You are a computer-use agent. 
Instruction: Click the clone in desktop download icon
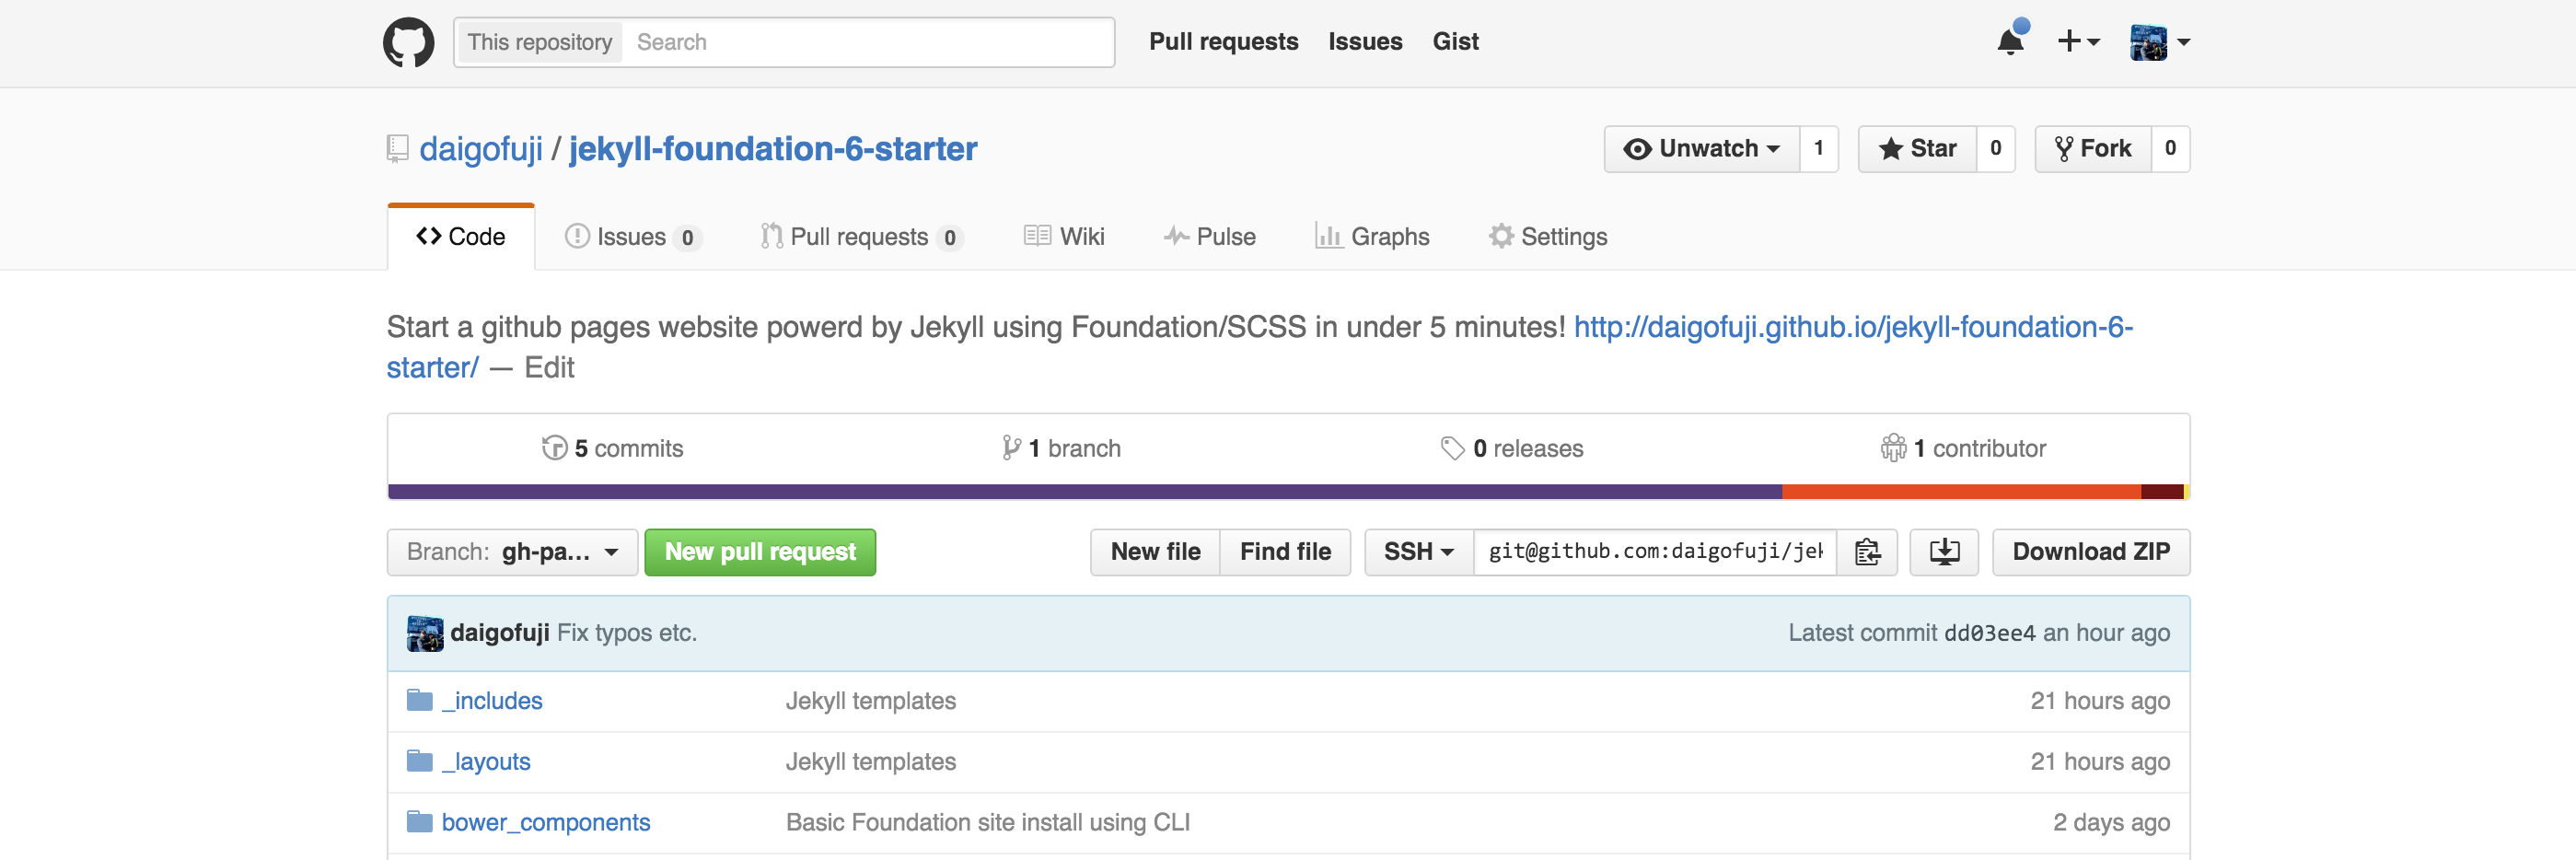[x=1944, y=552]
